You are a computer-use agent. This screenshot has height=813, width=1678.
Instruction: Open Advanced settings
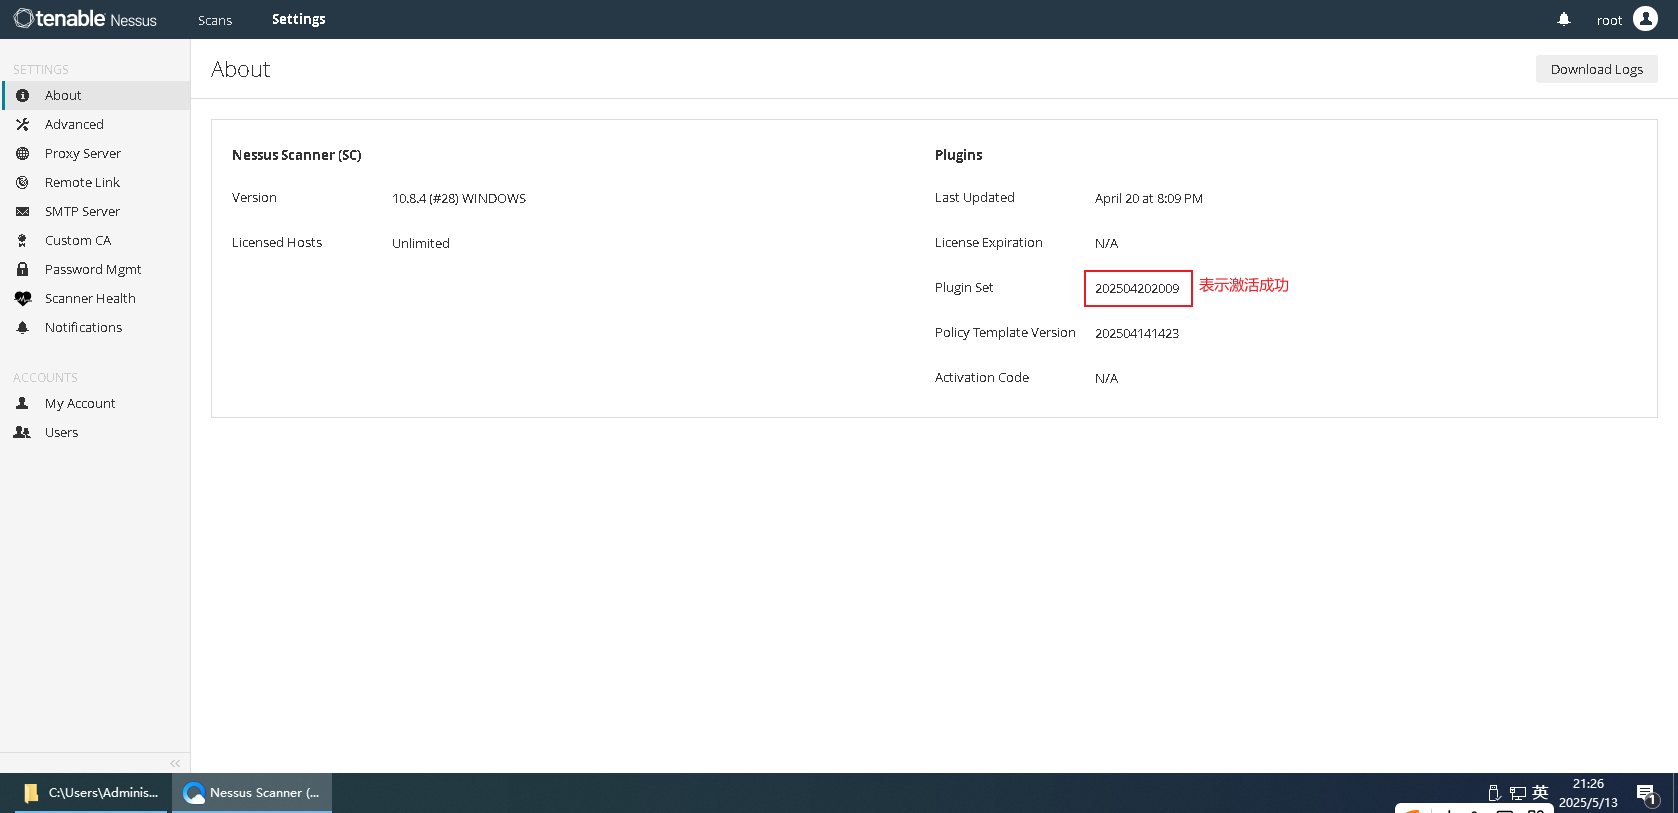(95, 125)
